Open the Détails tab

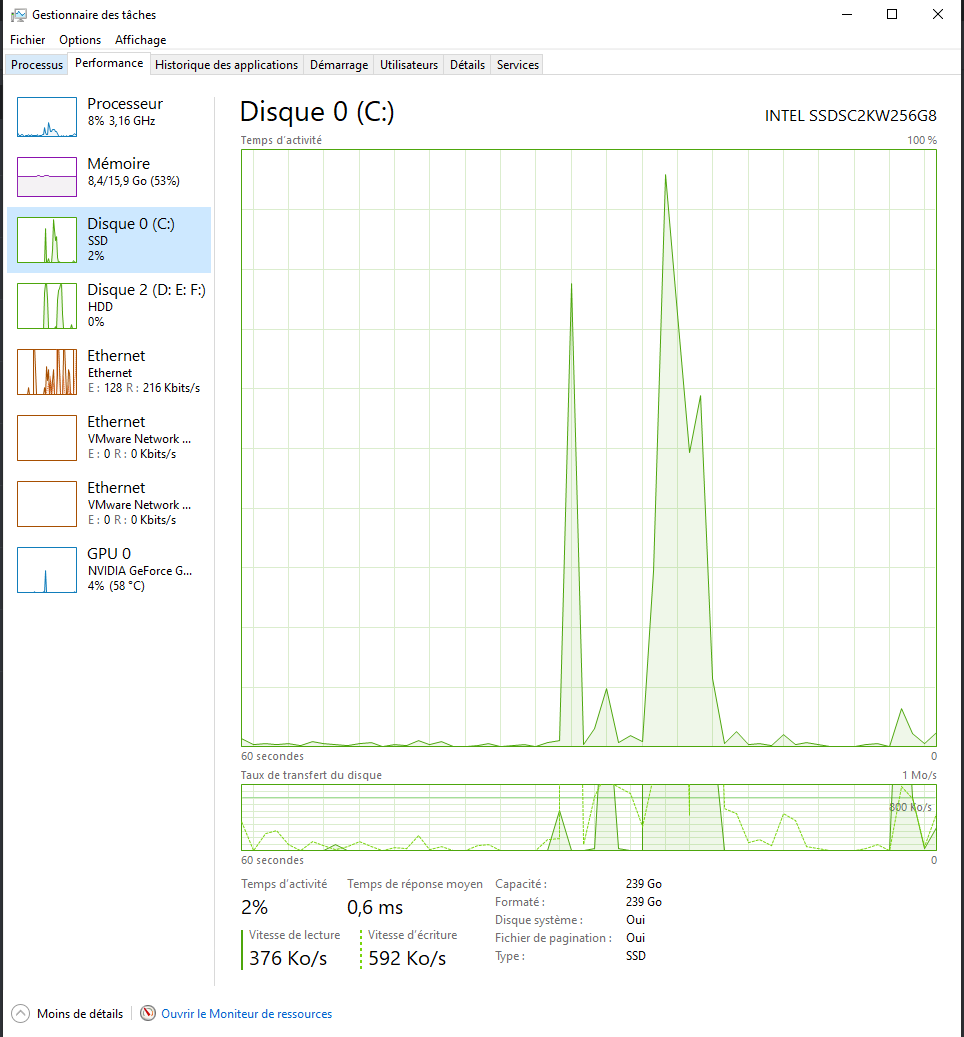coord(467,63)
